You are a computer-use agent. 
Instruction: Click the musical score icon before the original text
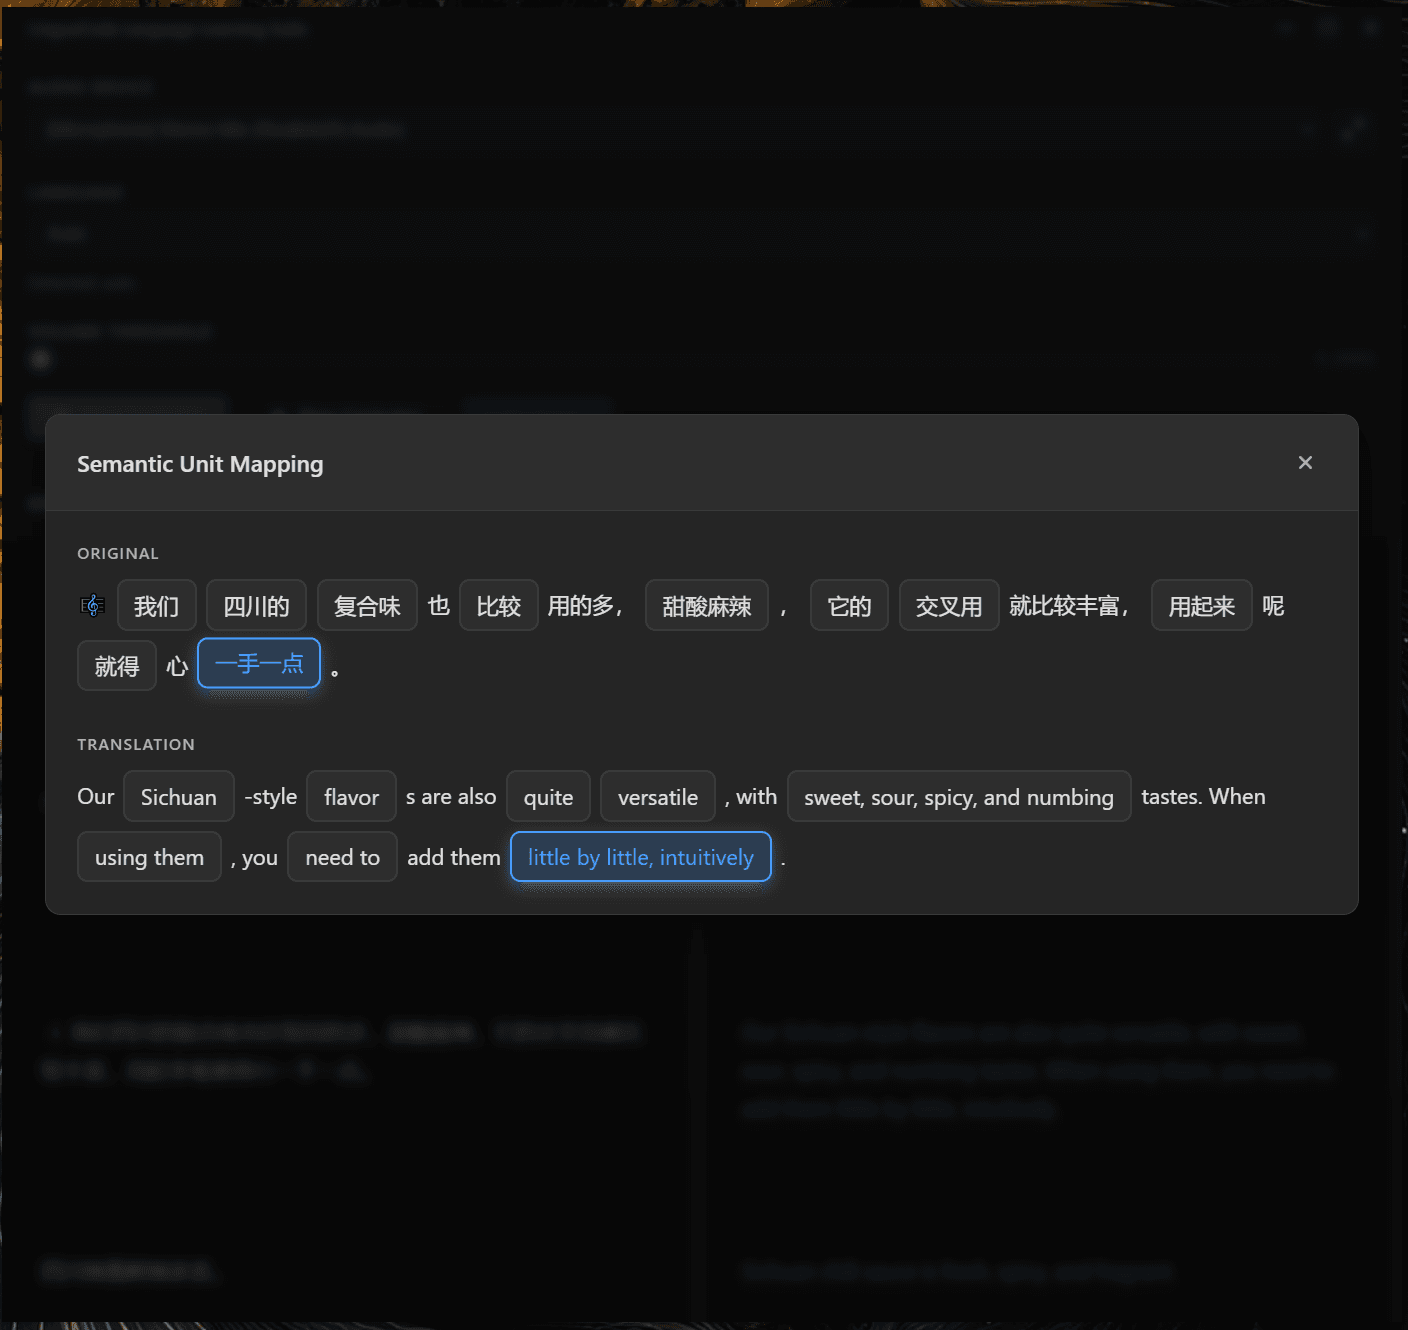click(x=92, y=606)
